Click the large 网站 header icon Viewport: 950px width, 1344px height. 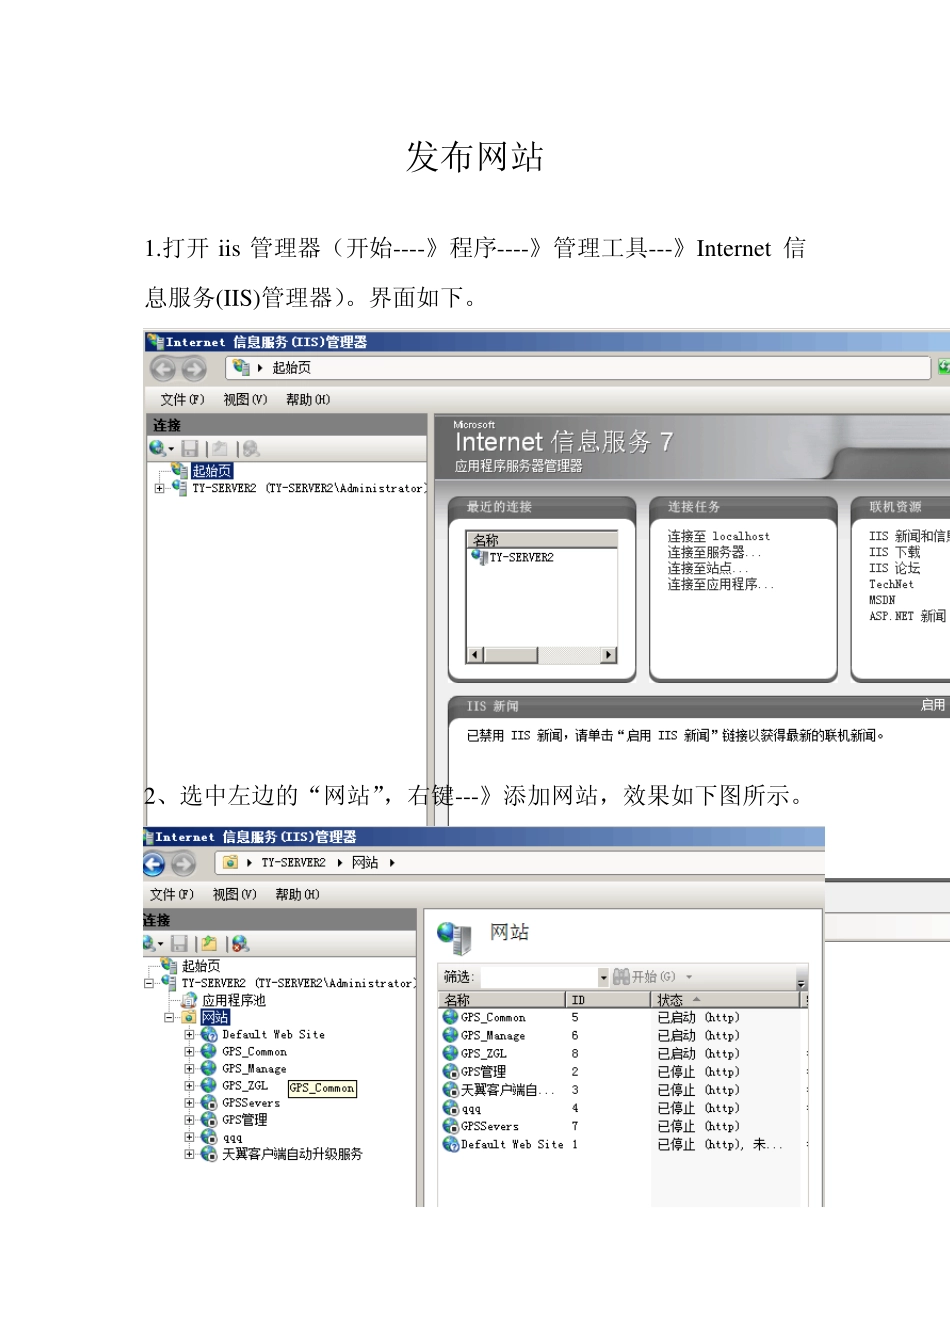[454, 936]
